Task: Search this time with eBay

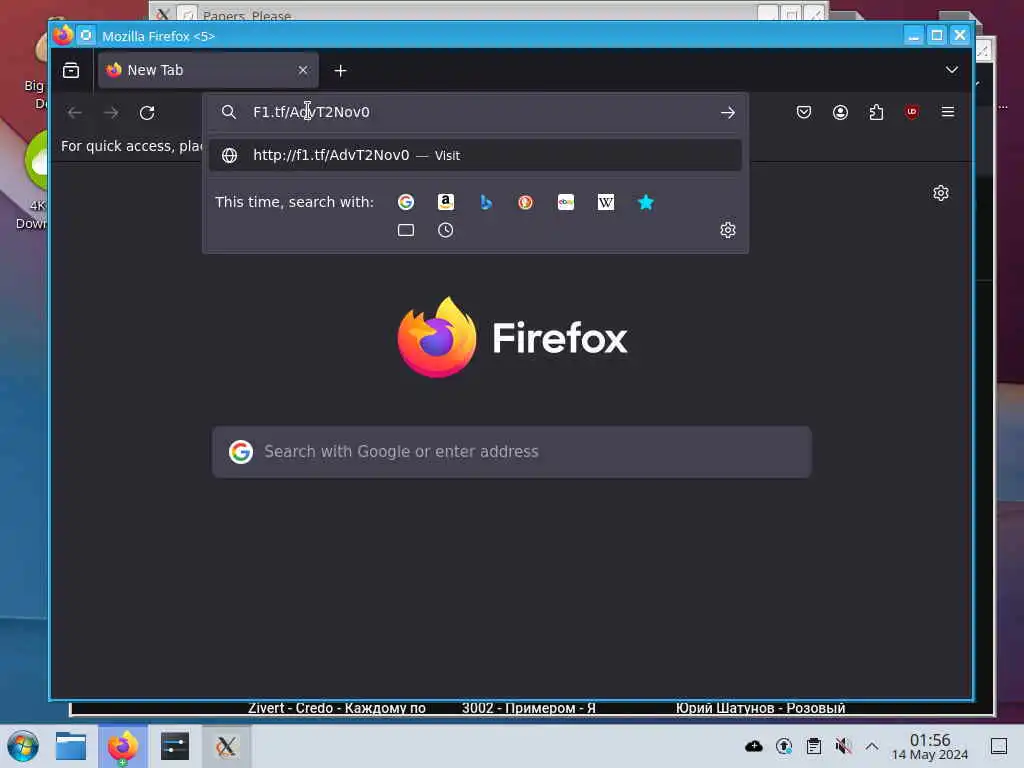Action: pyautogui.click(x=566, y=202)
